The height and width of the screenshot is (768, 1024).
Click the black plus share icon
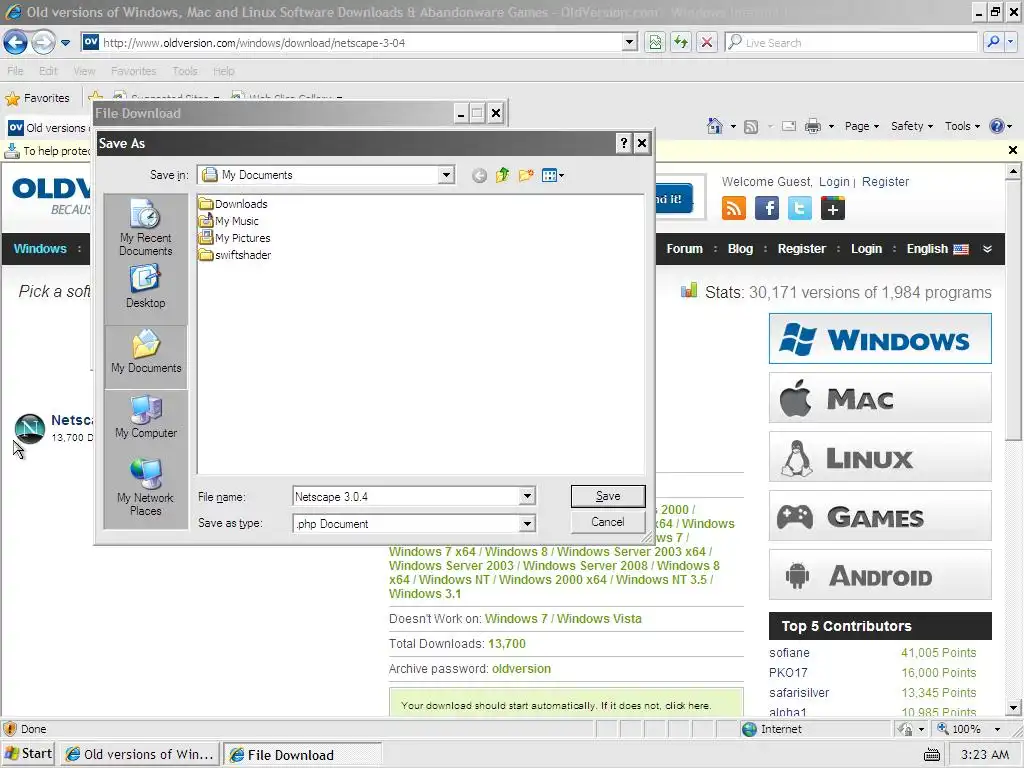[833, 209]
